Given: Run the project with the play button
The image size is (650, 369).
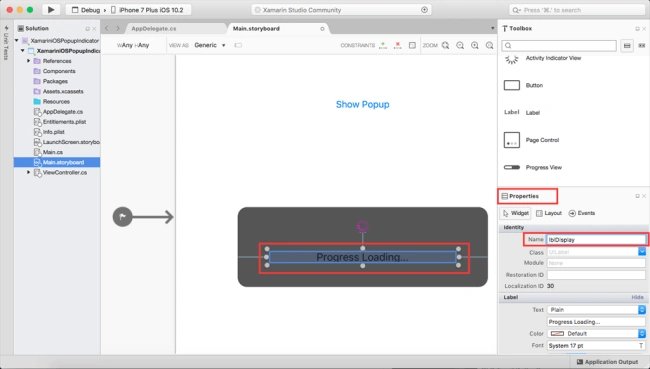Looking at the screenshot, I should pos(51,10).
